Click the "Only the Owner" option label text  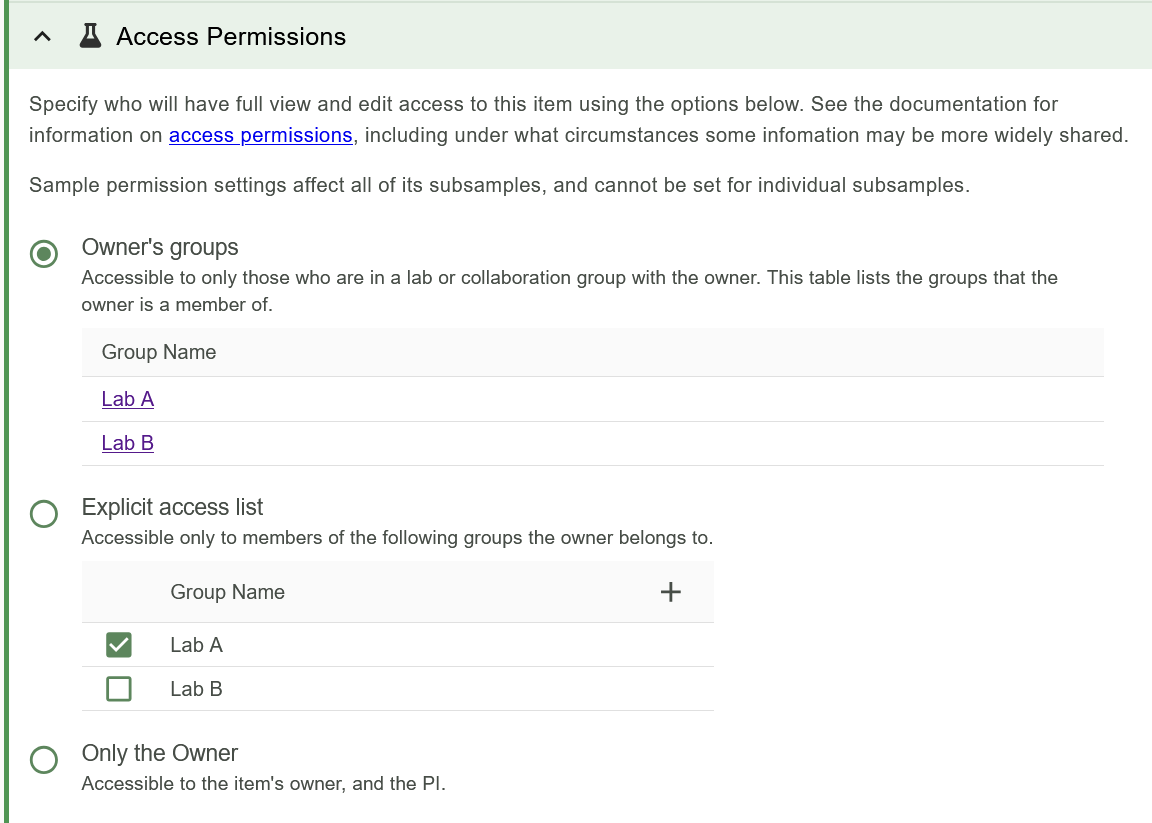[160, 753]
